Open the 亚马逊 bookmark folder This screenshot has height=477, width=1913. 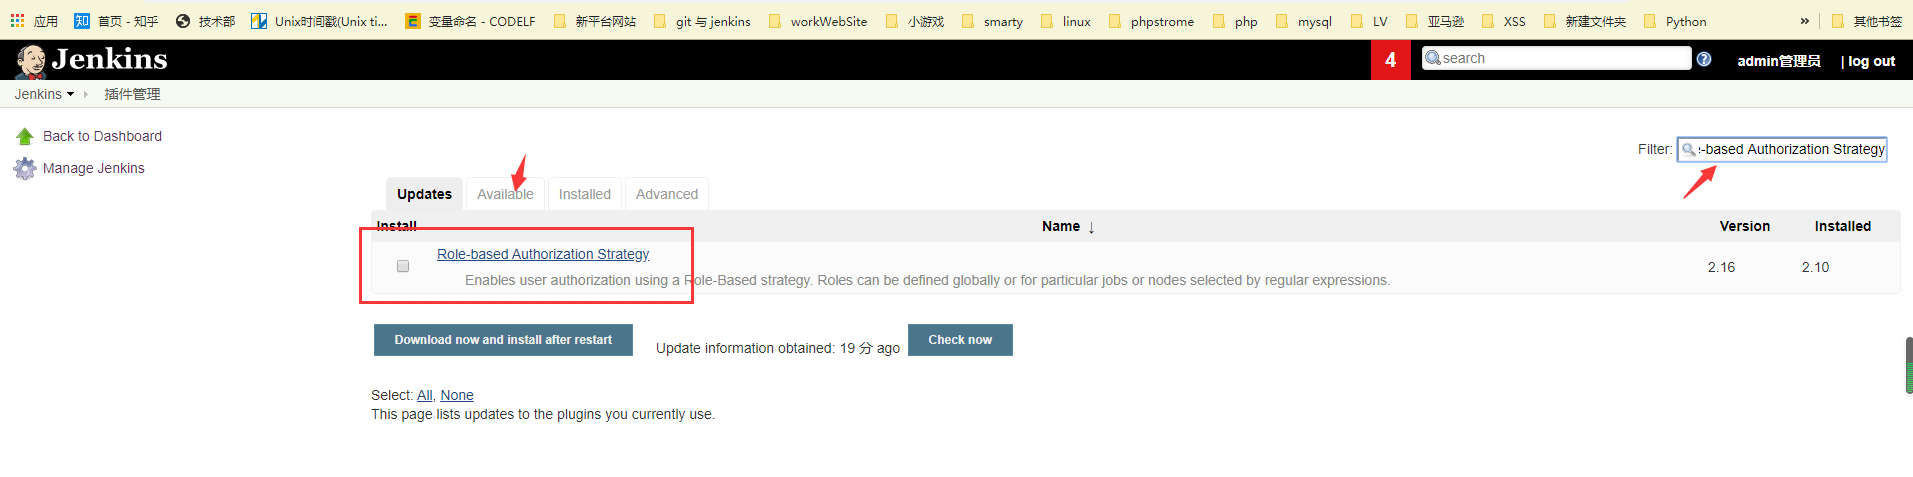pos(1435,21)
